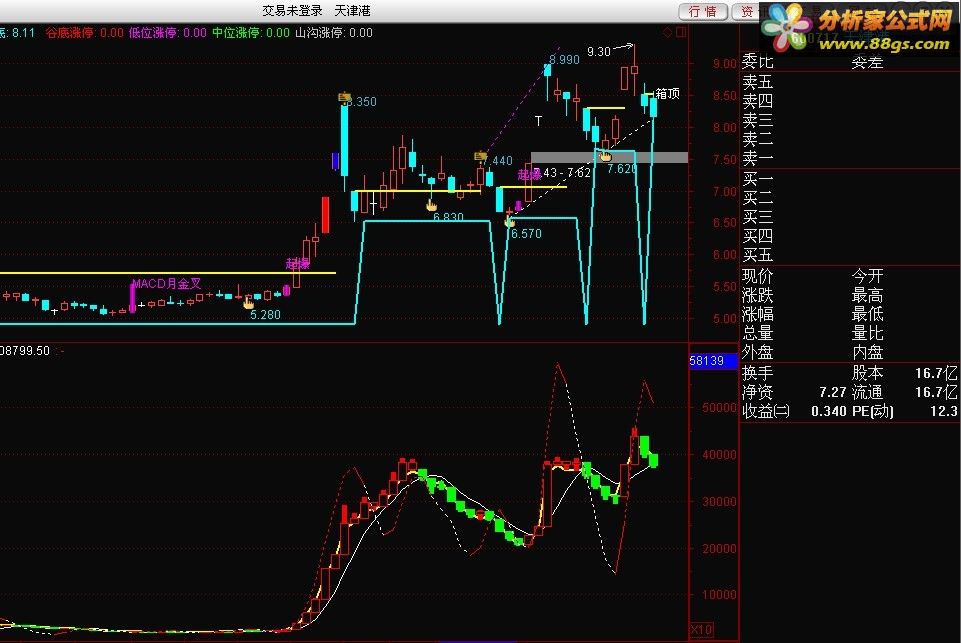Click the flag marker at 8.350 peak
The height and width of the screenshot is (643, 961).
coord(344,97)
